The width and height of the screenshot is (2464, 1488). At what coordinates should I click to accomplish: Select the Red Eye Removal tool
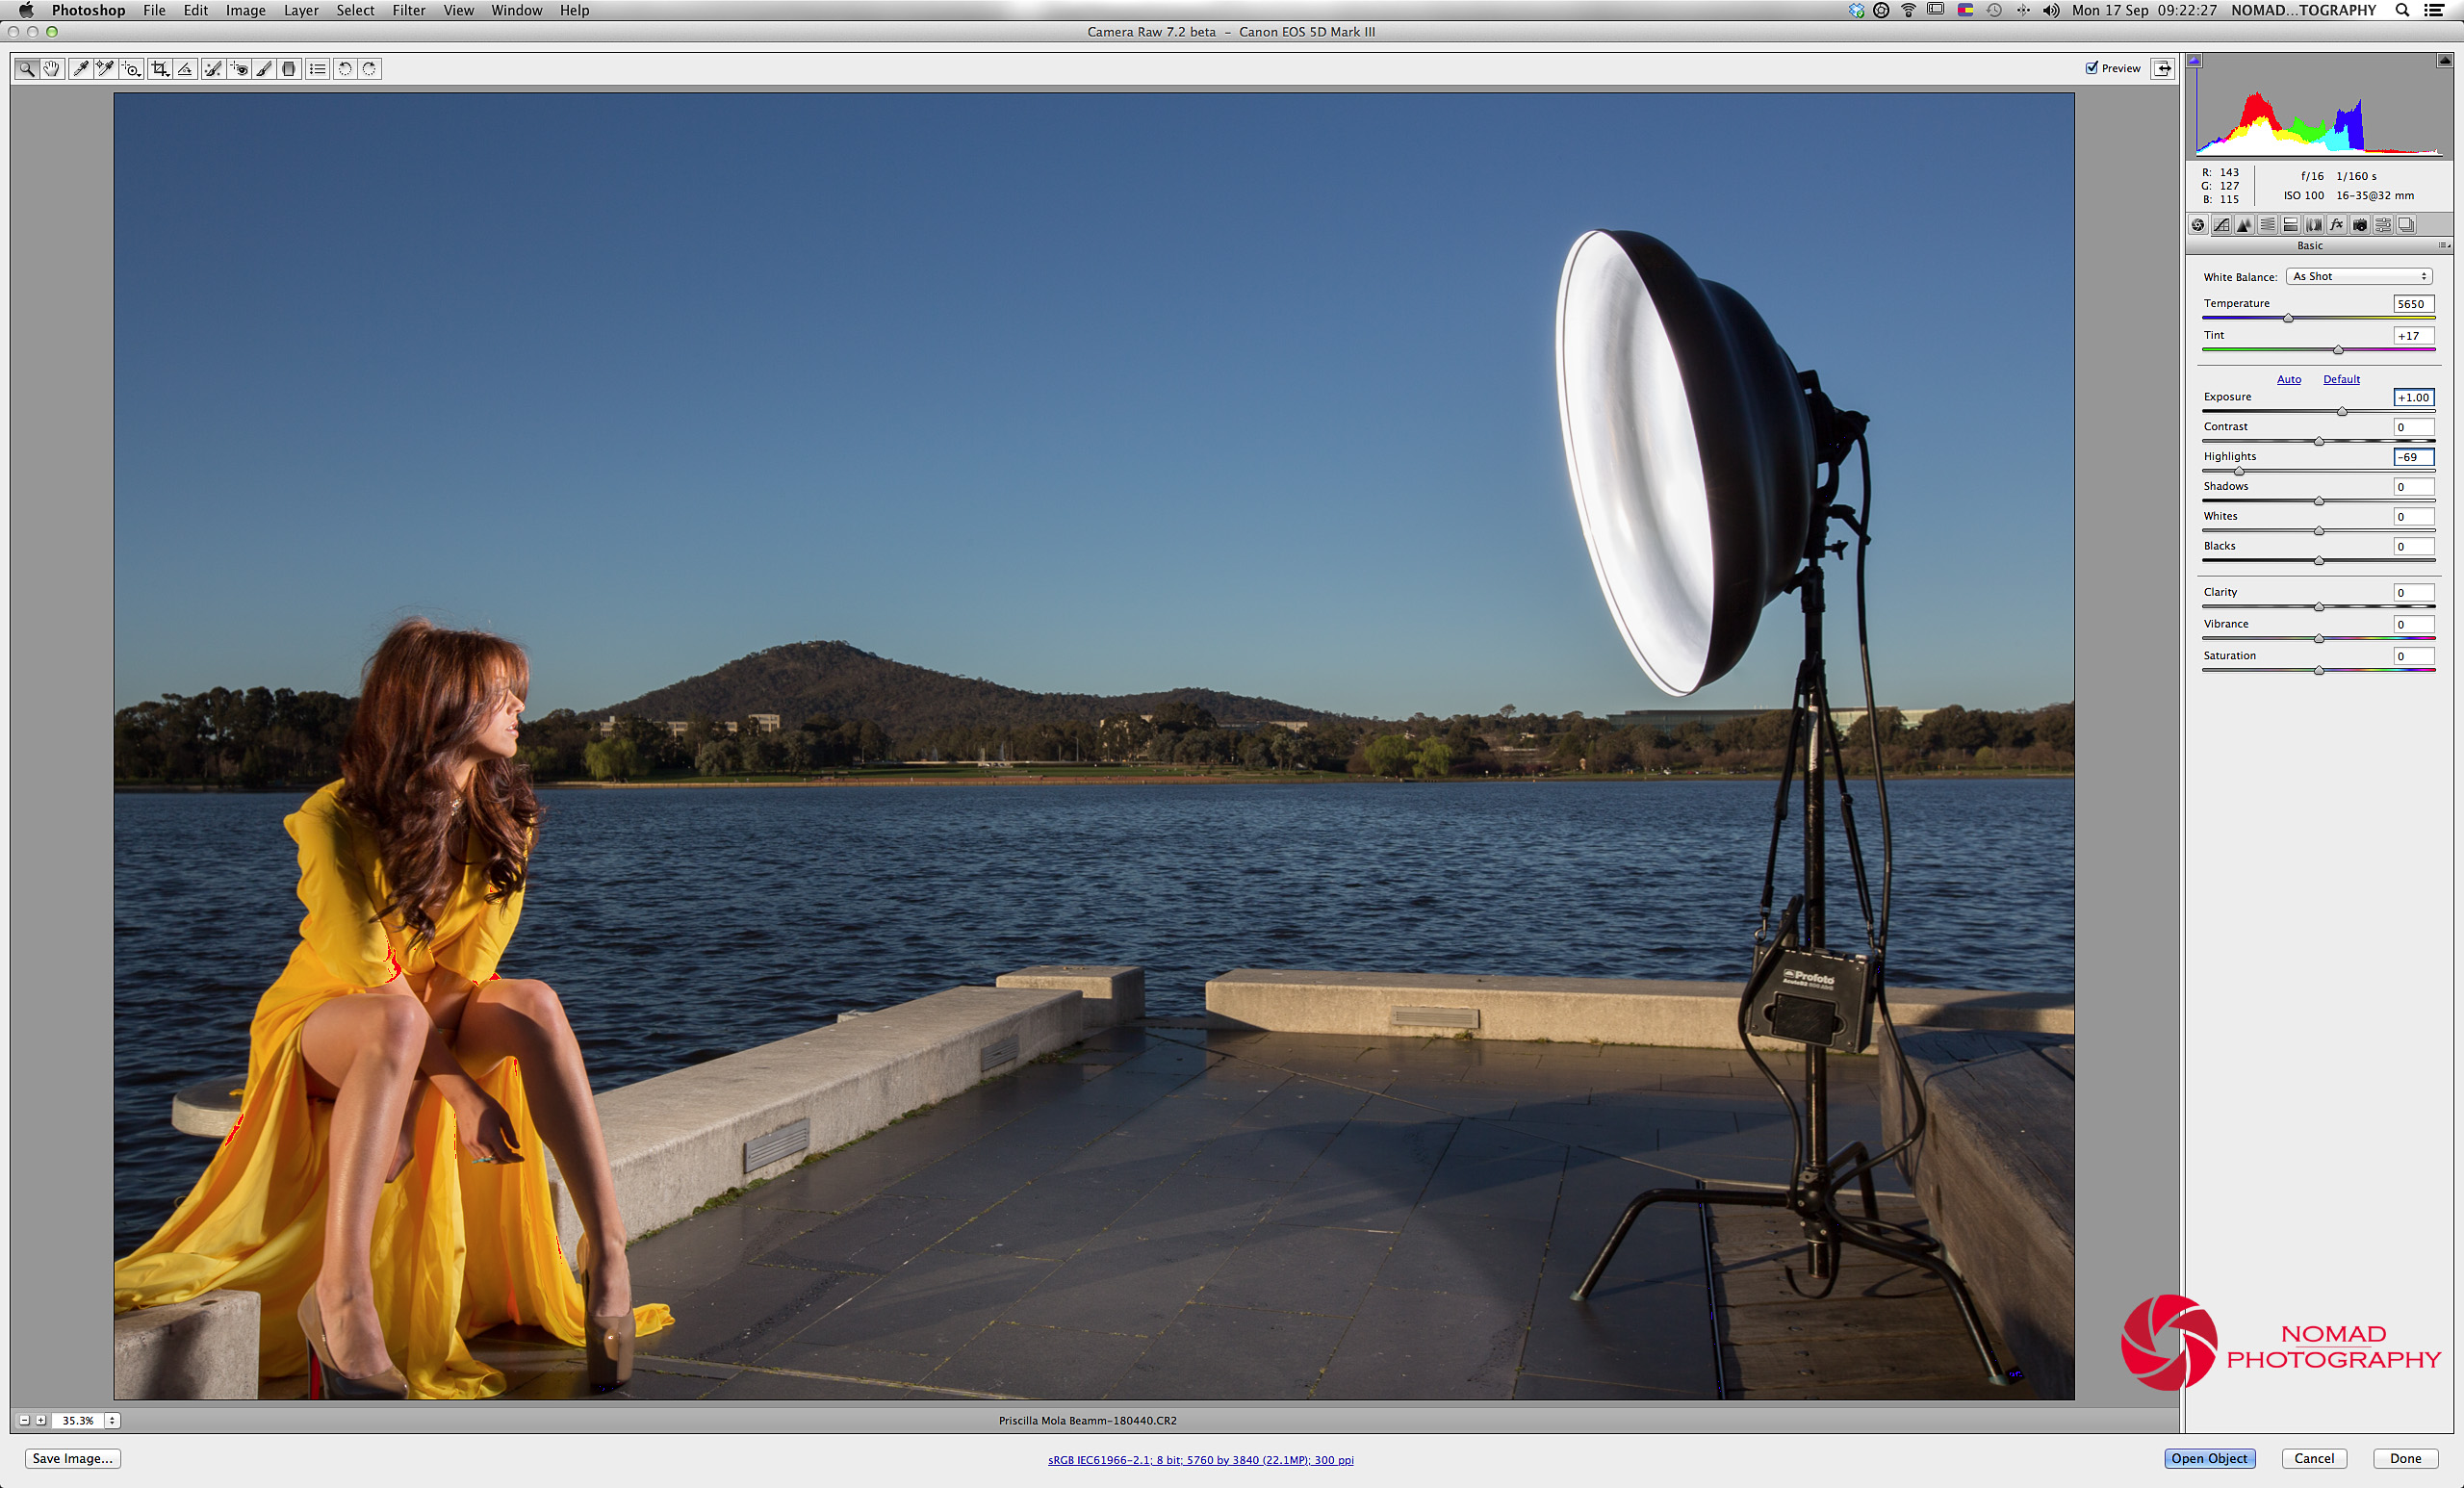pyautogui.click(x=238, y=69)
